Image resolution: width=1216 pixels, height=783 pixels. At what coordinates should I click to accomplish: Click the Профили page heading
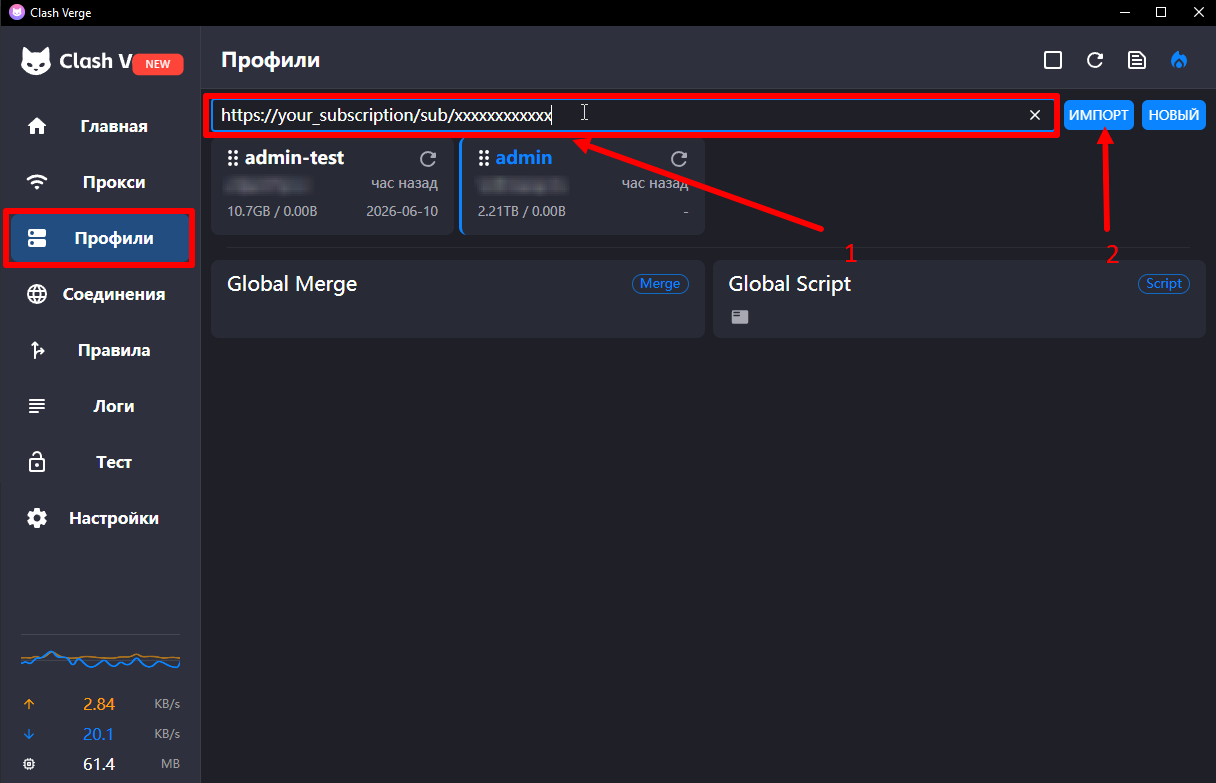point(271,60)
